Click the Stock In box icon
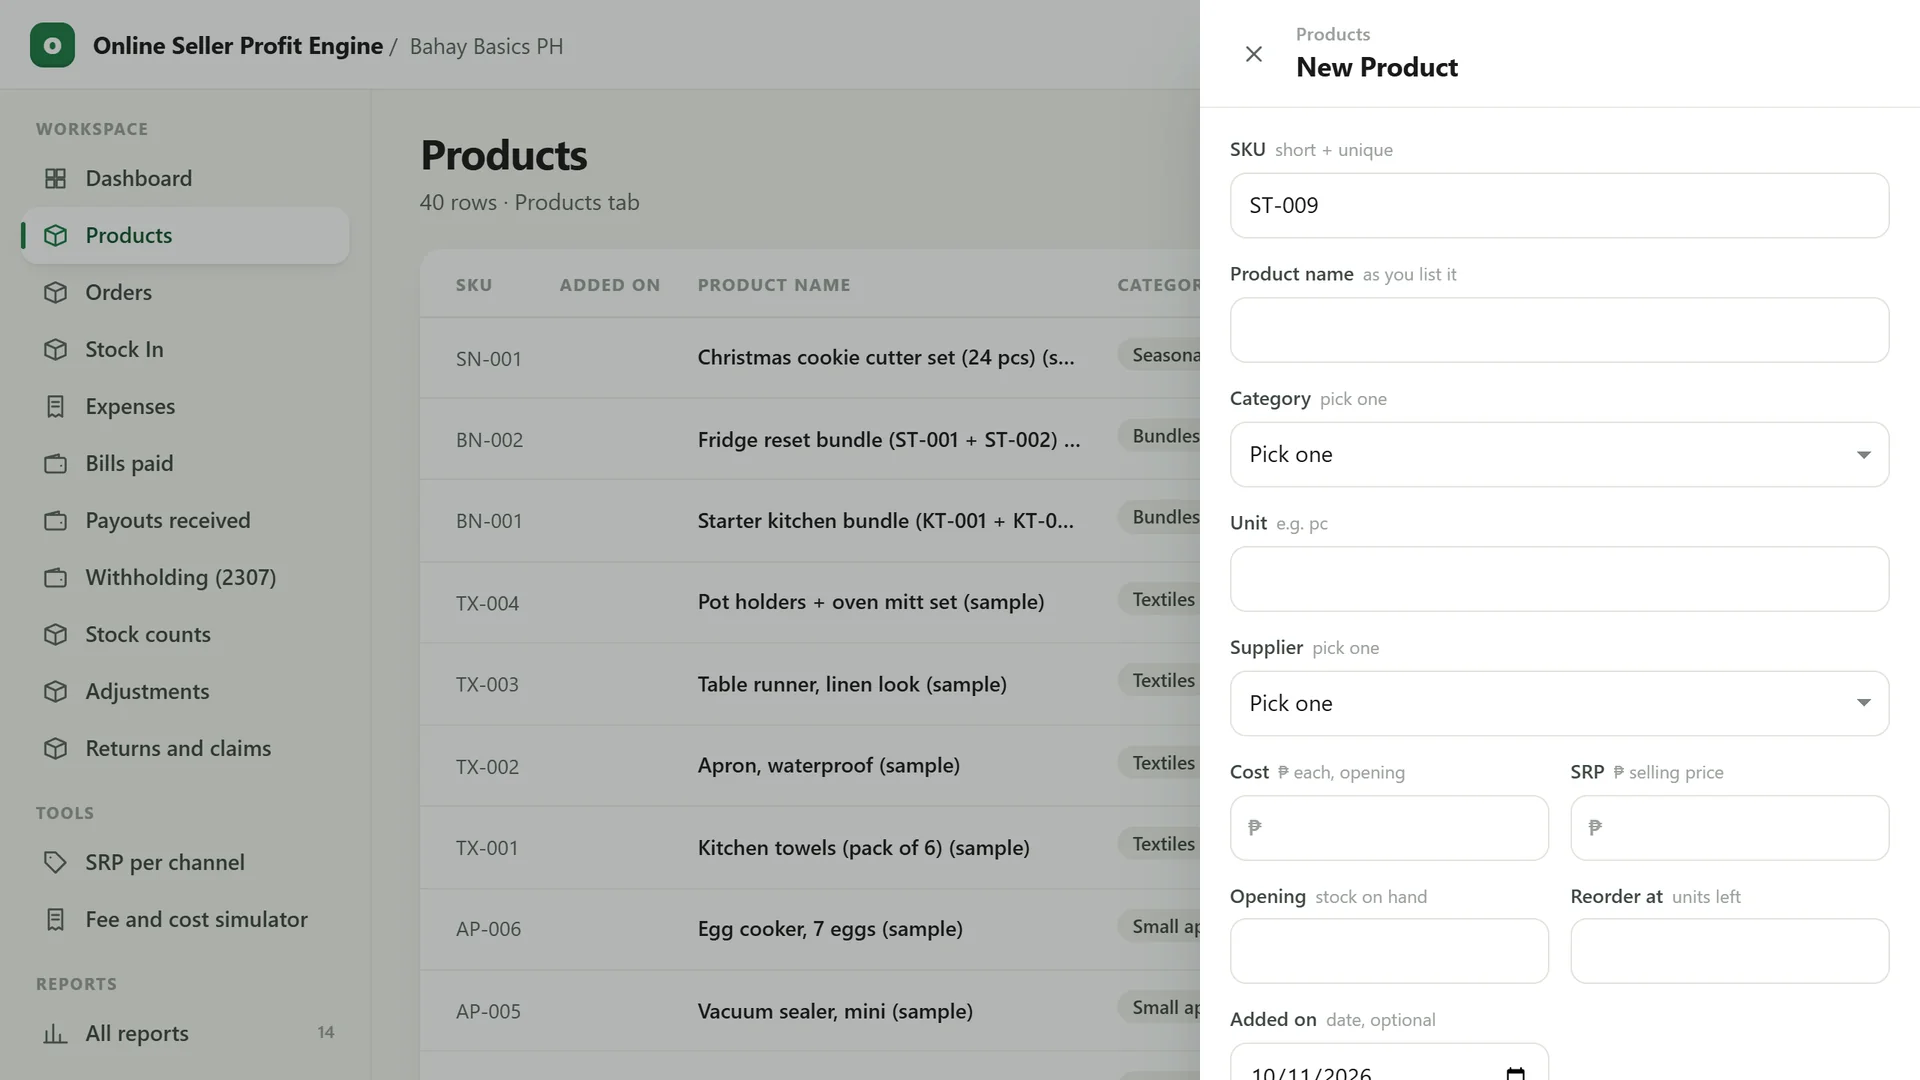The height and width of the screenshot is (1080, 1920). (56, 349)
